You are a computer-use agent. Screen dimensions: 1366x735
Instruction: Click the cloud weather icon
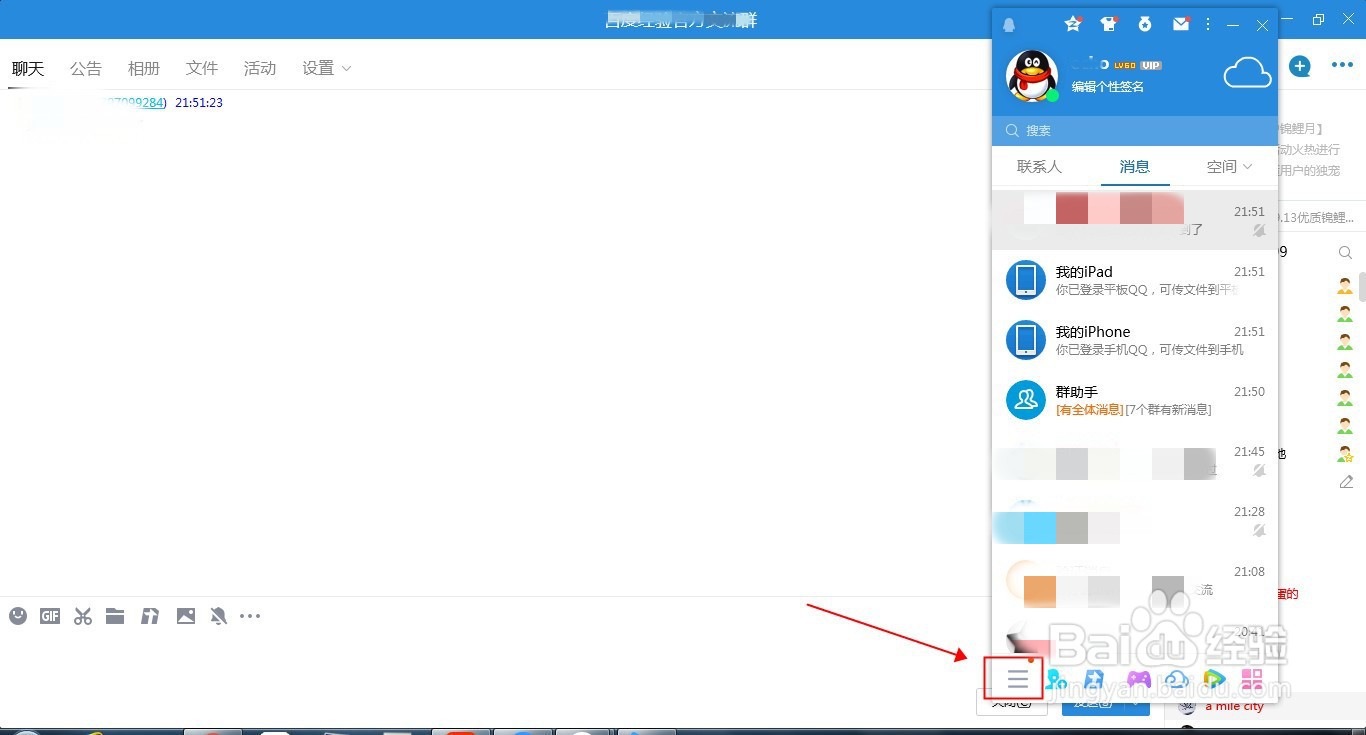pyautogui.click(x=1248, y=73)
